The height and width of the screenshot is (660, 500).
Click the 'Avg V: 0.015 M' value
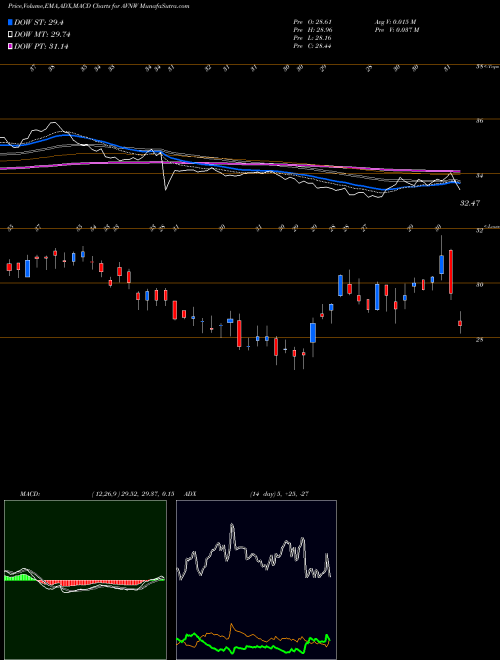(x=395, y=22)
